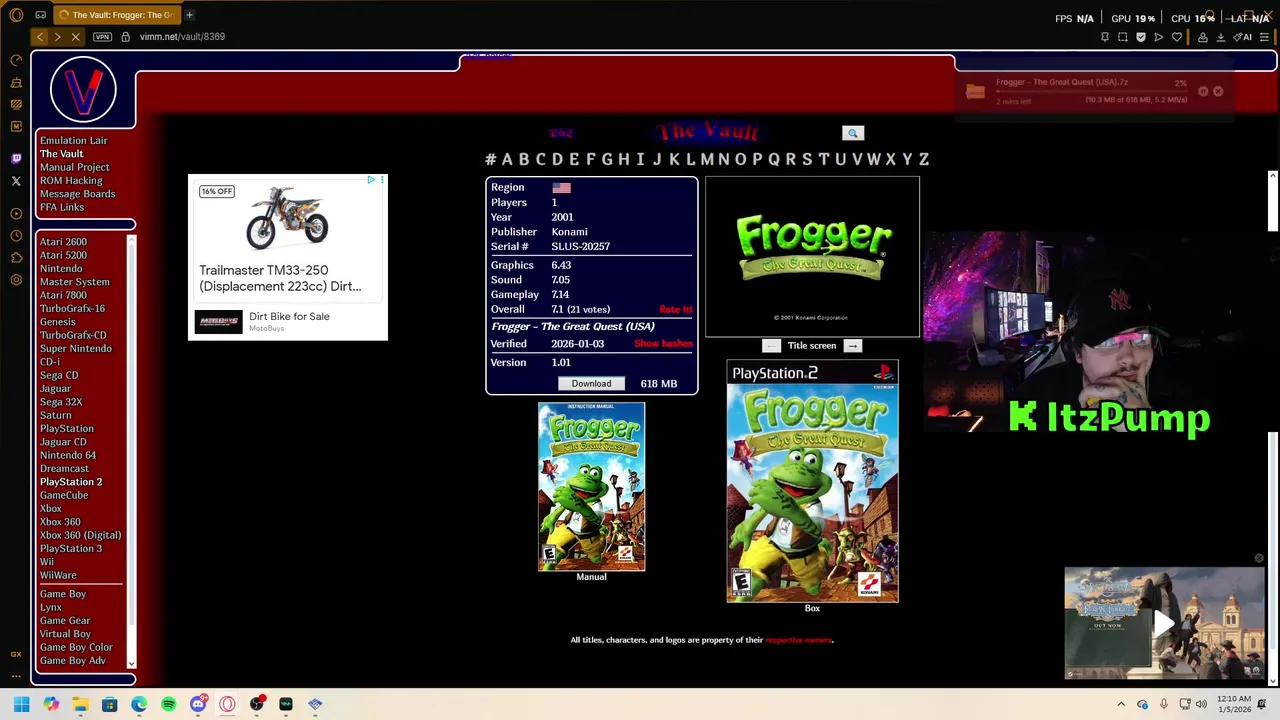Play the floating video ad
This screenshot has height=720, width=1280.
pos(1164,624)
